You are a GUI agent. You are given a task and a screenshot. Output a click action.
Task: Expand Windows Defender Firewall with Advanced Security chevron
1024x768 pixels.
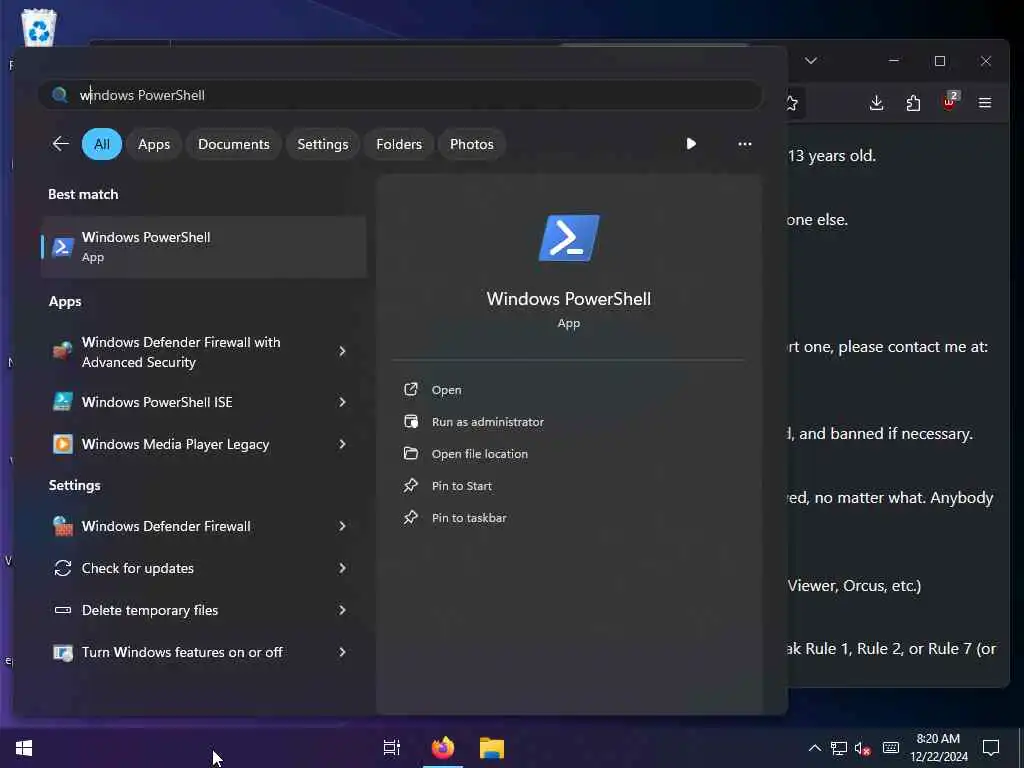[x=342, y=351]
